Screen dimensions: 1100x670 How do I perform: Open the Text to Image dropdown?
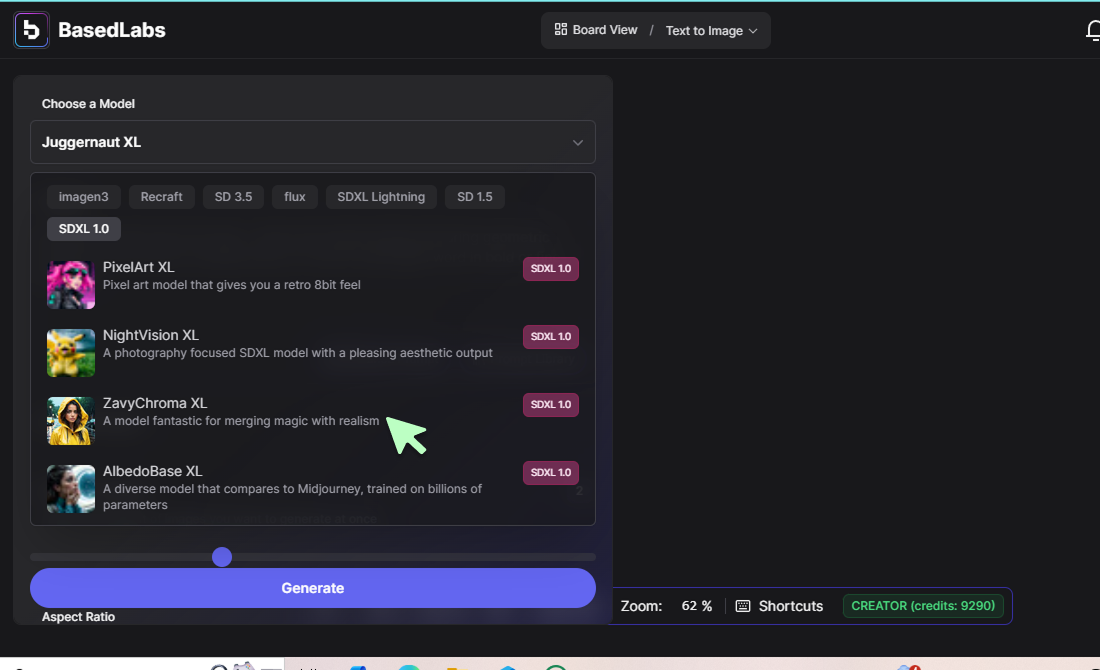click(711, 31)
